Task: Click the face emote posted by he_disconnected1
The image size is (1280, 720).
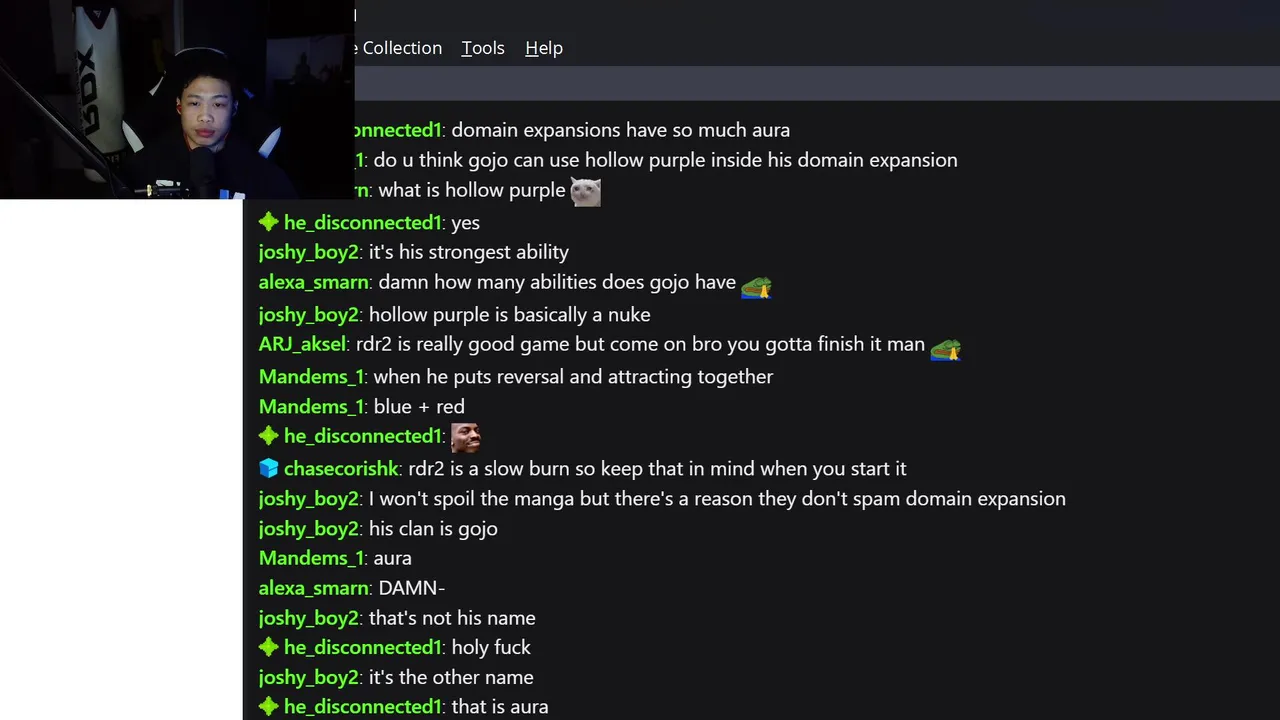Action: click(x=466, y=437)
